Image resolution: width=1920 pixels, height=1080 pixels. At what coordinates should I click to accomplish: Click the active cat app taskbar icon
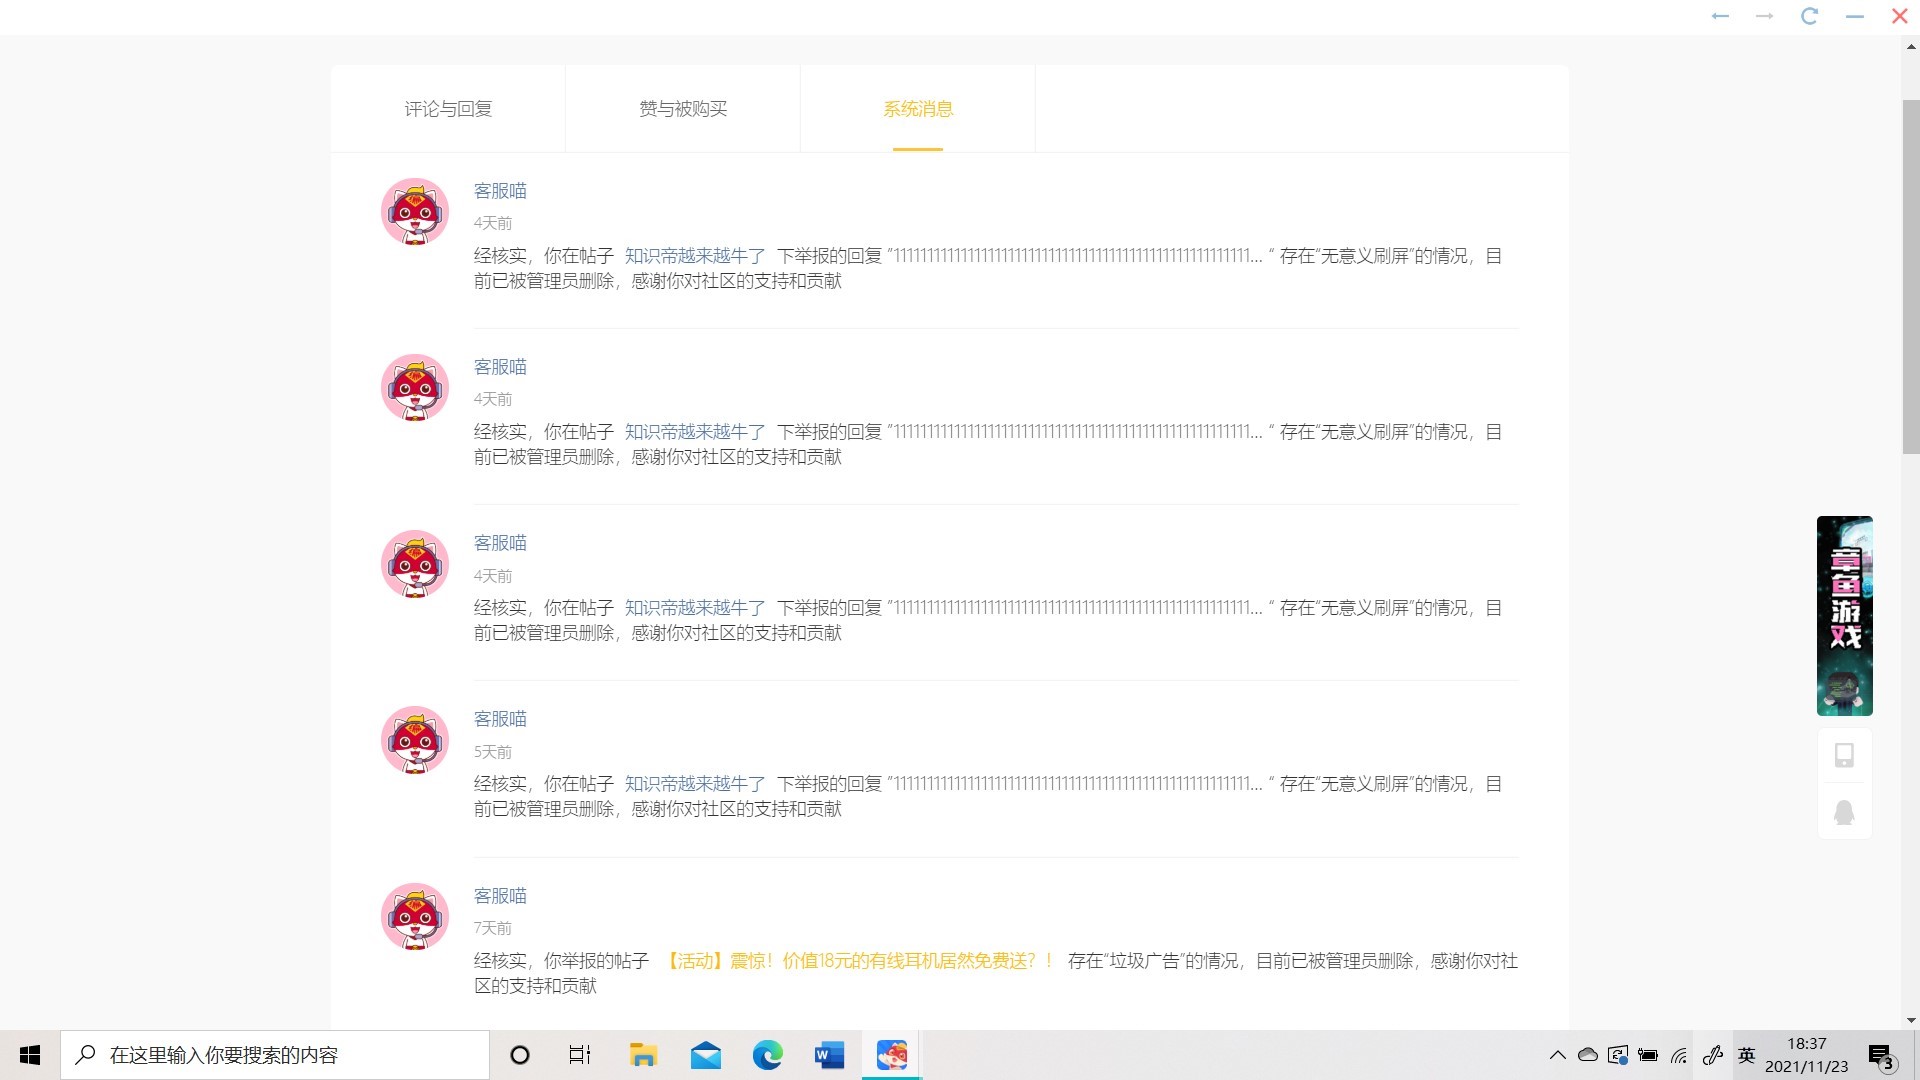(x=892, y=1055)
